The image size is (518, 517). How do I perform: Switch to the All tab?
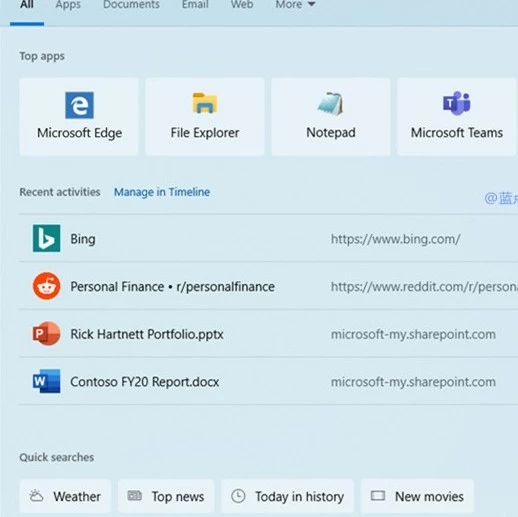coord(27,5)
